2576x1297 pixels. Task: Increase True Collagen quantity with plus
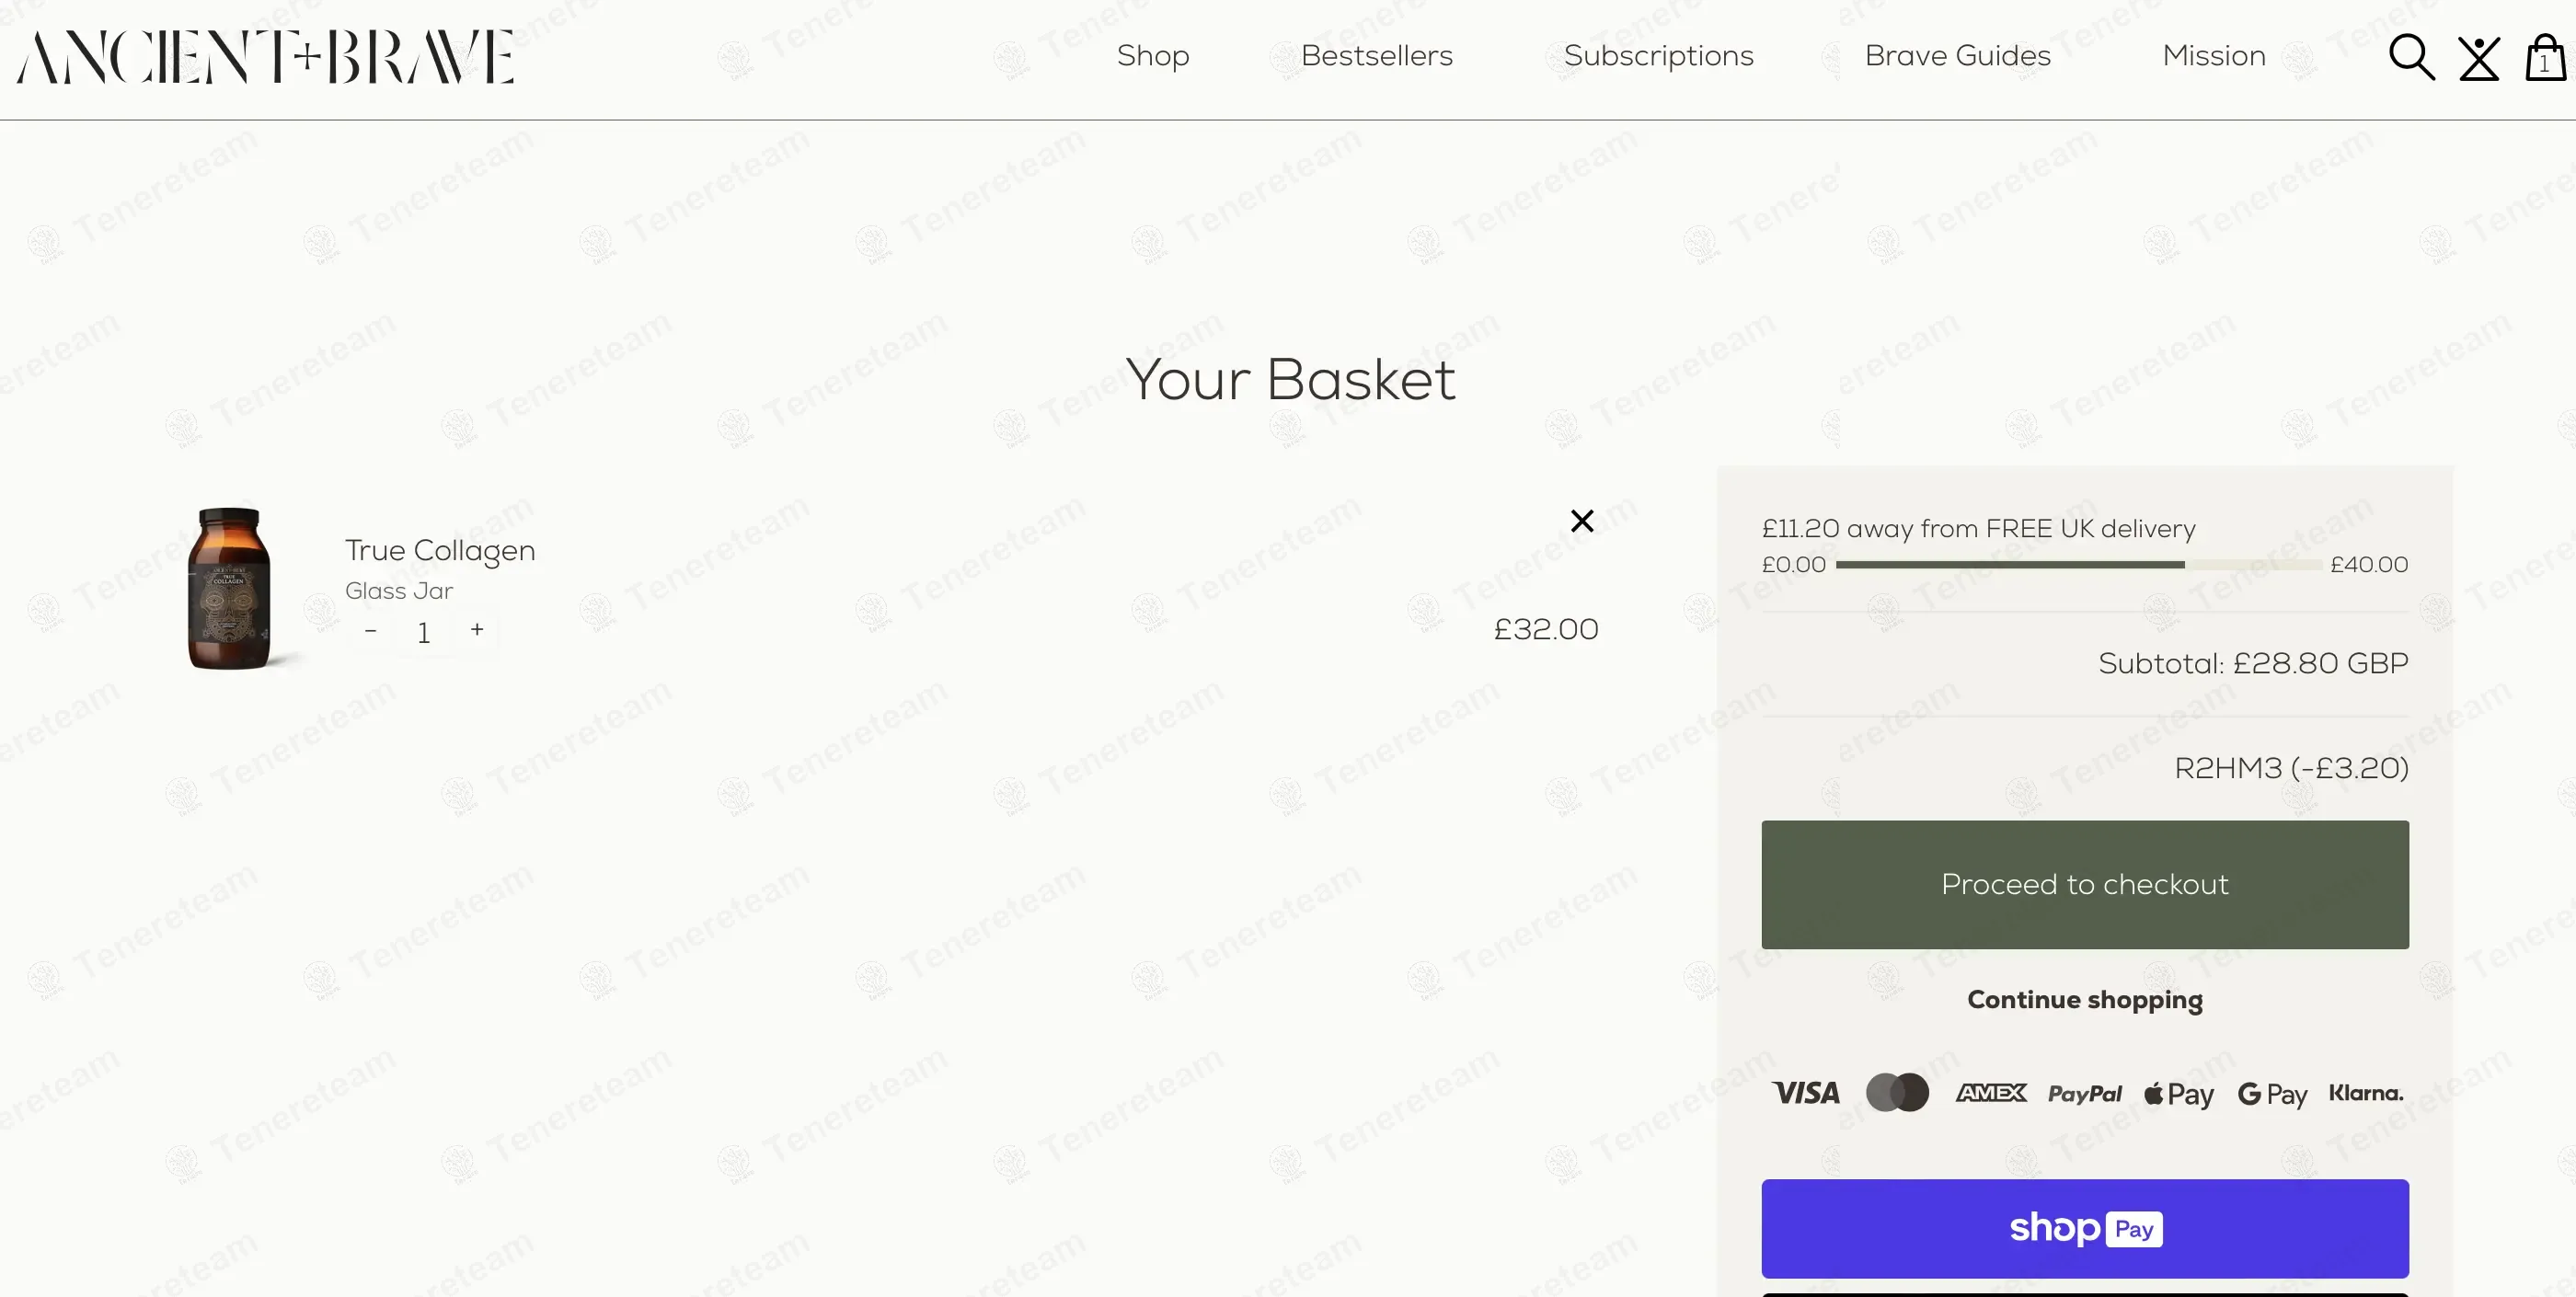(x=477, y=629)
